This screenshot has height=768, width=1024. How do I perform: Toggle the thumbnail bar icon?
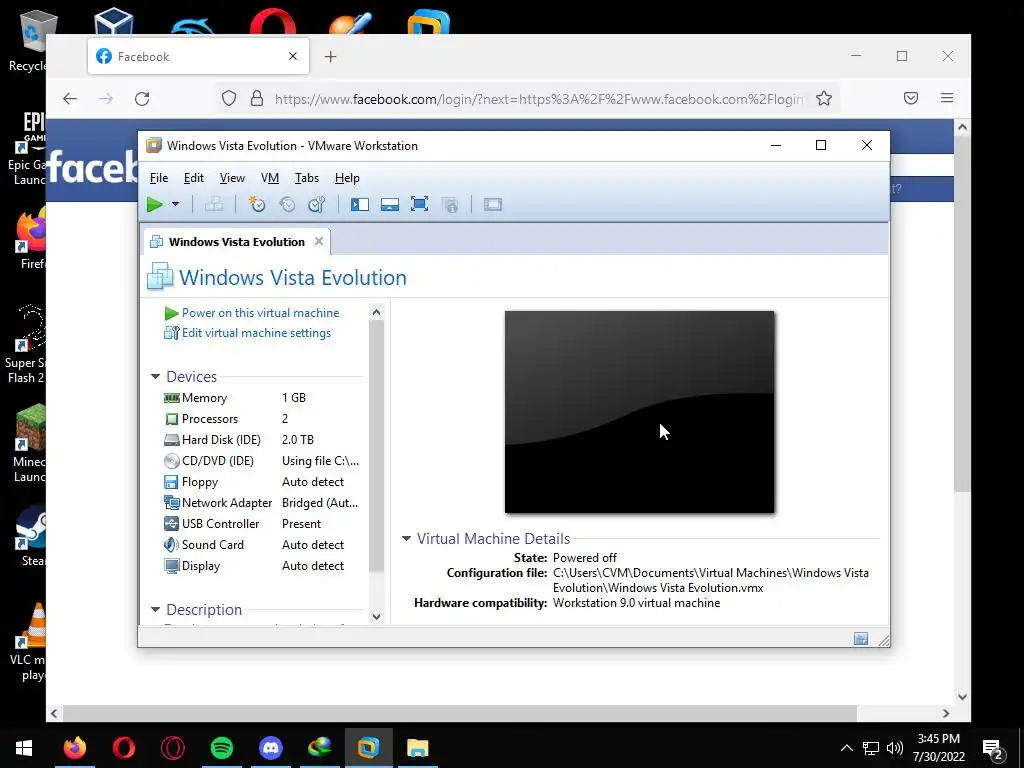click(390, 204)
